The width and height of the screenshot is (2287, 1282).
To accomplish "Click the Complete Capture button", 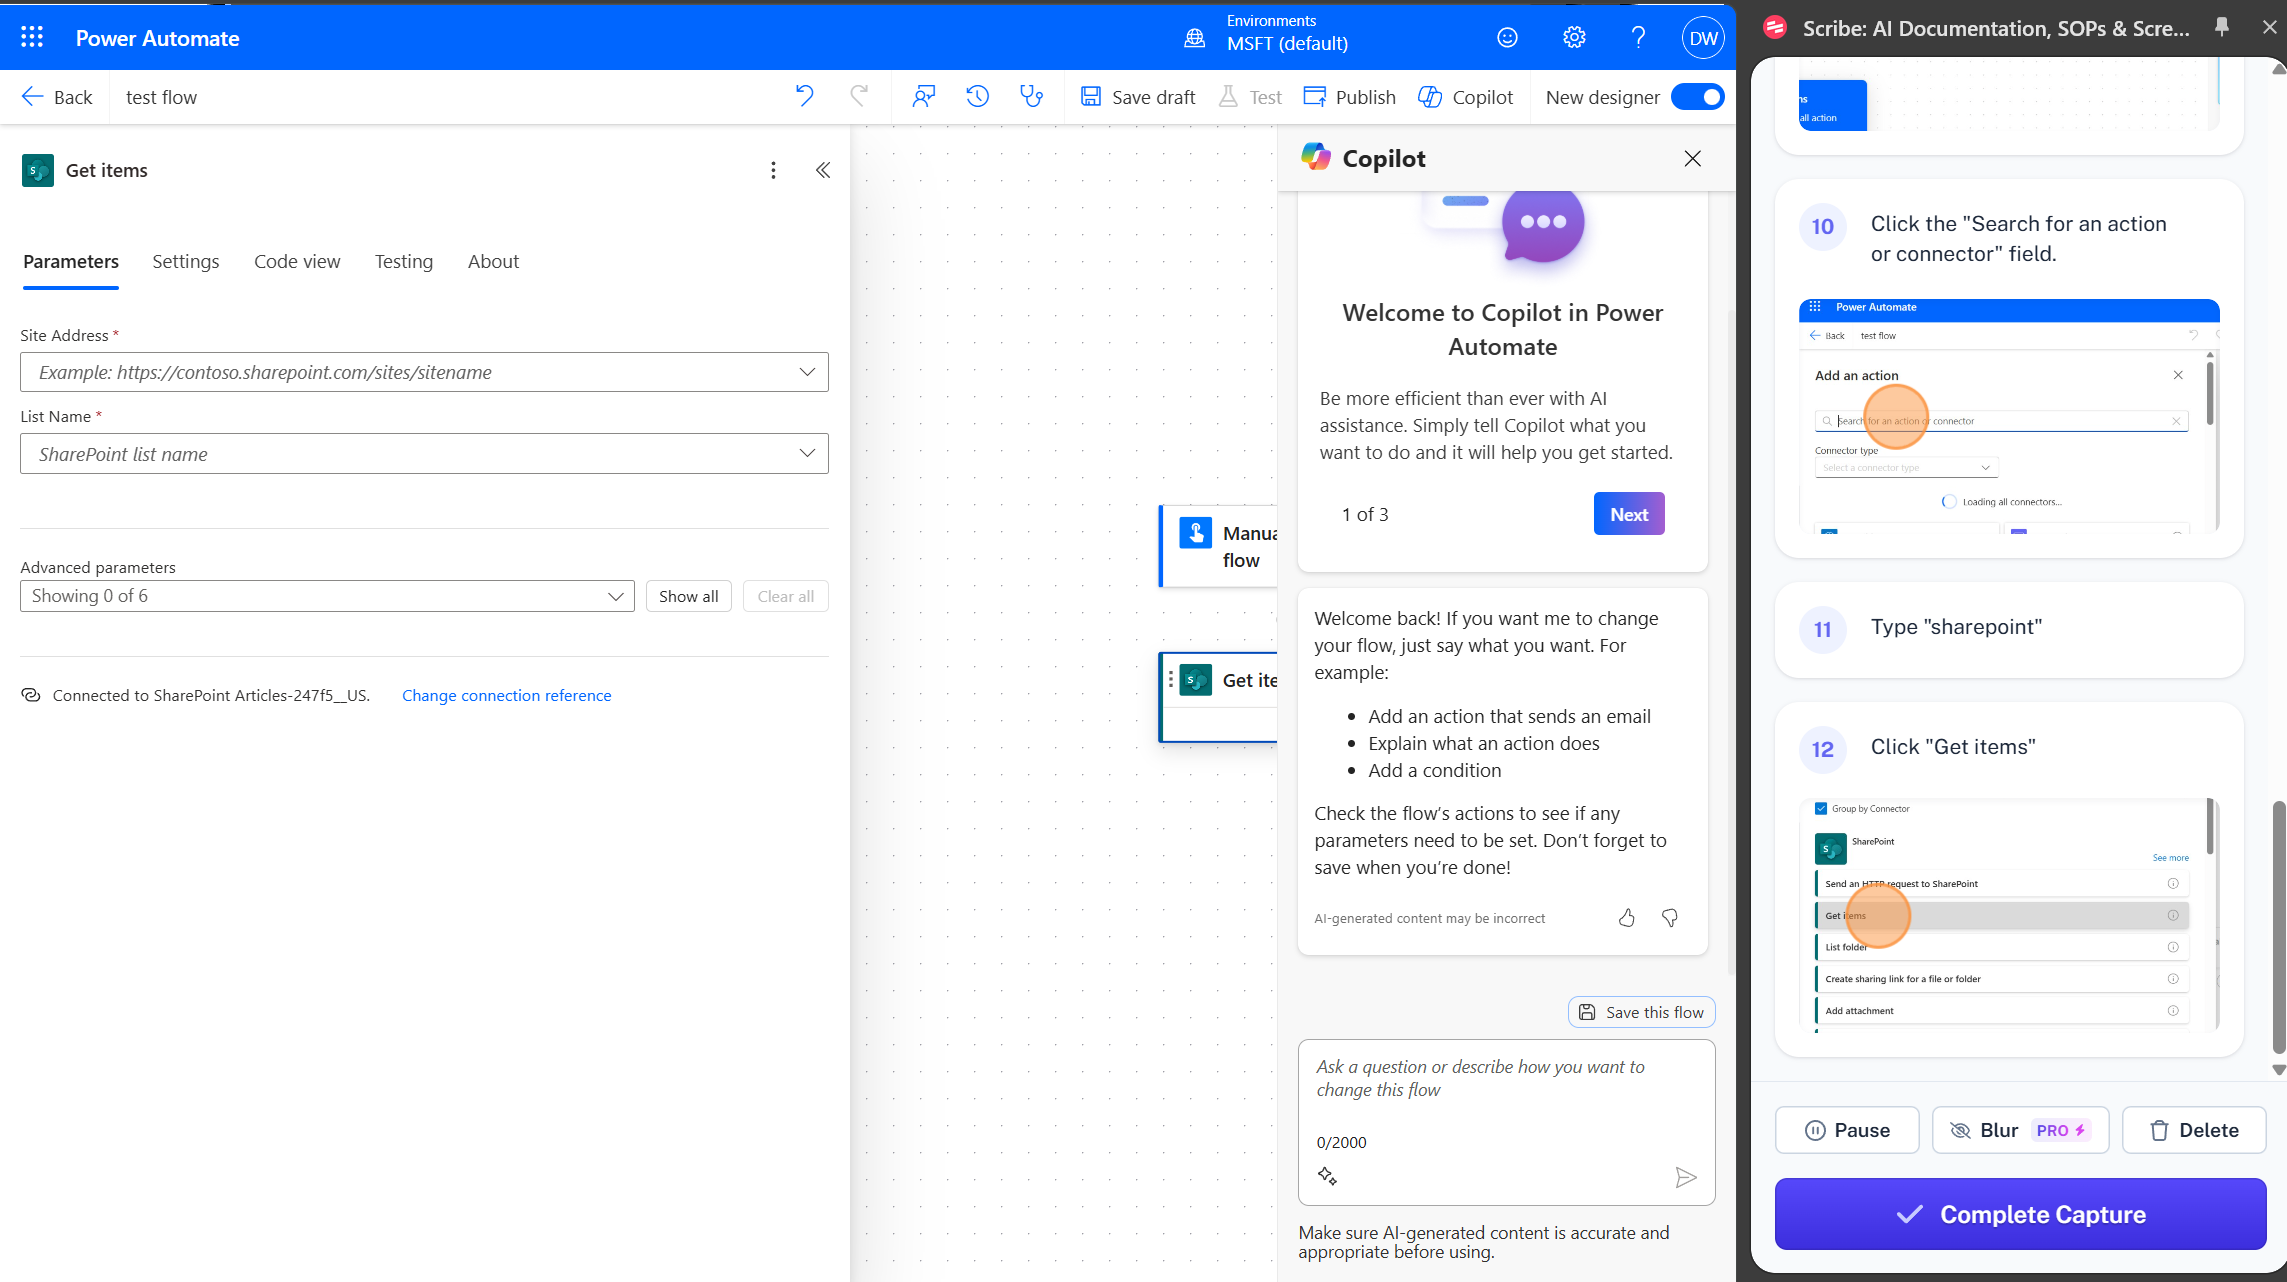I will (x=2020, y=1214).
